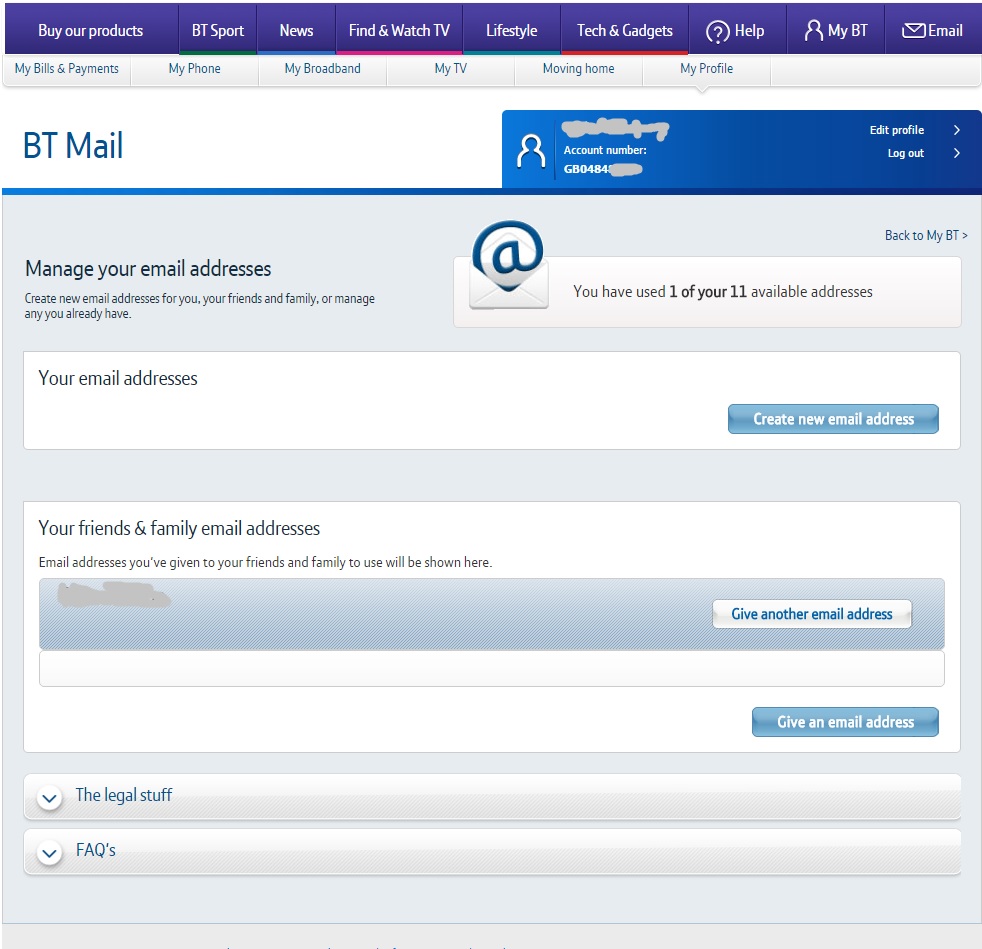Viewport: 982px width, 949px height.
Task: Click the arrow beside Log out
Action: 957,153
